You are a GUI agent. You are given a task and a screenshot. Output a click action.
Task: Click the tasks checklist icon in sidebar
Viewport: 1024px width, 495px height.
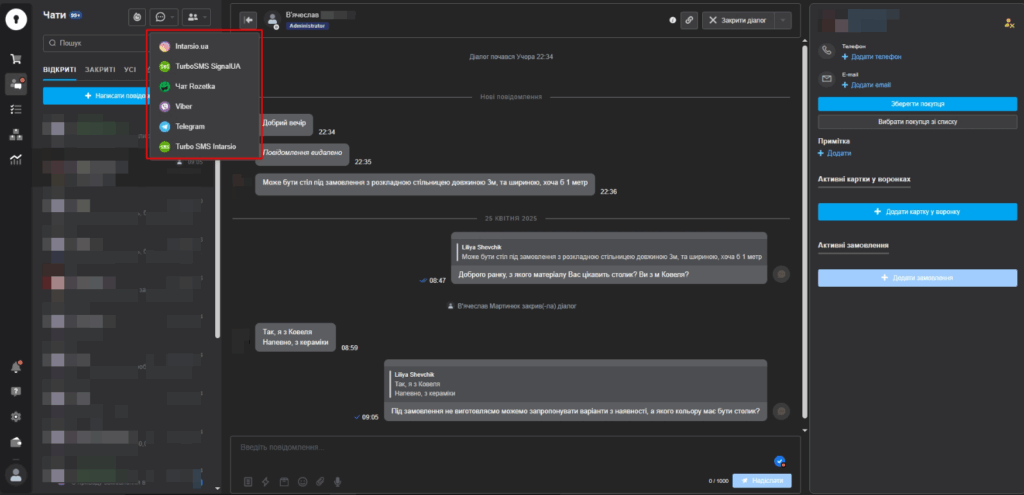pyautogui.click(x=15, y=109)
